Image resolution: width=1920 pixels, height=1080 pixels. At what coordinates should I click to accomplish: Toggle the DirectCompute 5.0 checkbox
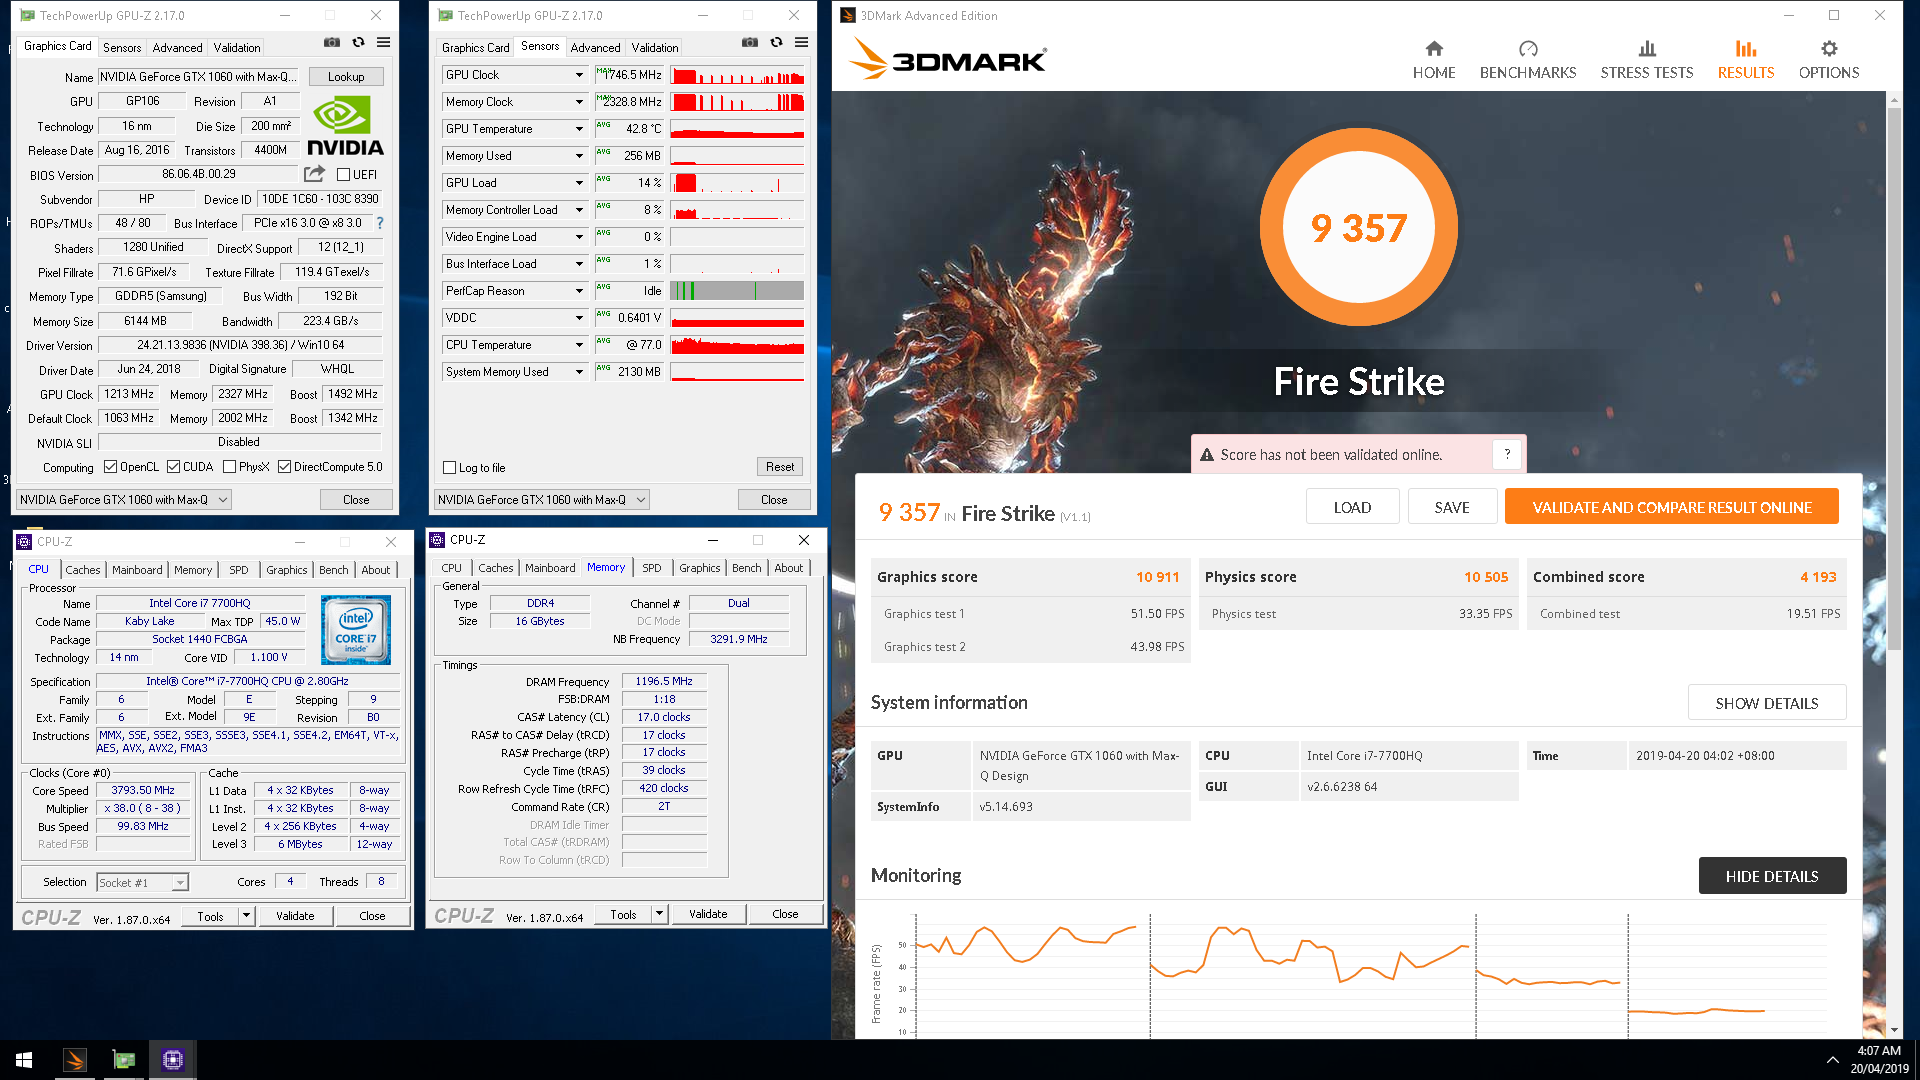[285, 467]
